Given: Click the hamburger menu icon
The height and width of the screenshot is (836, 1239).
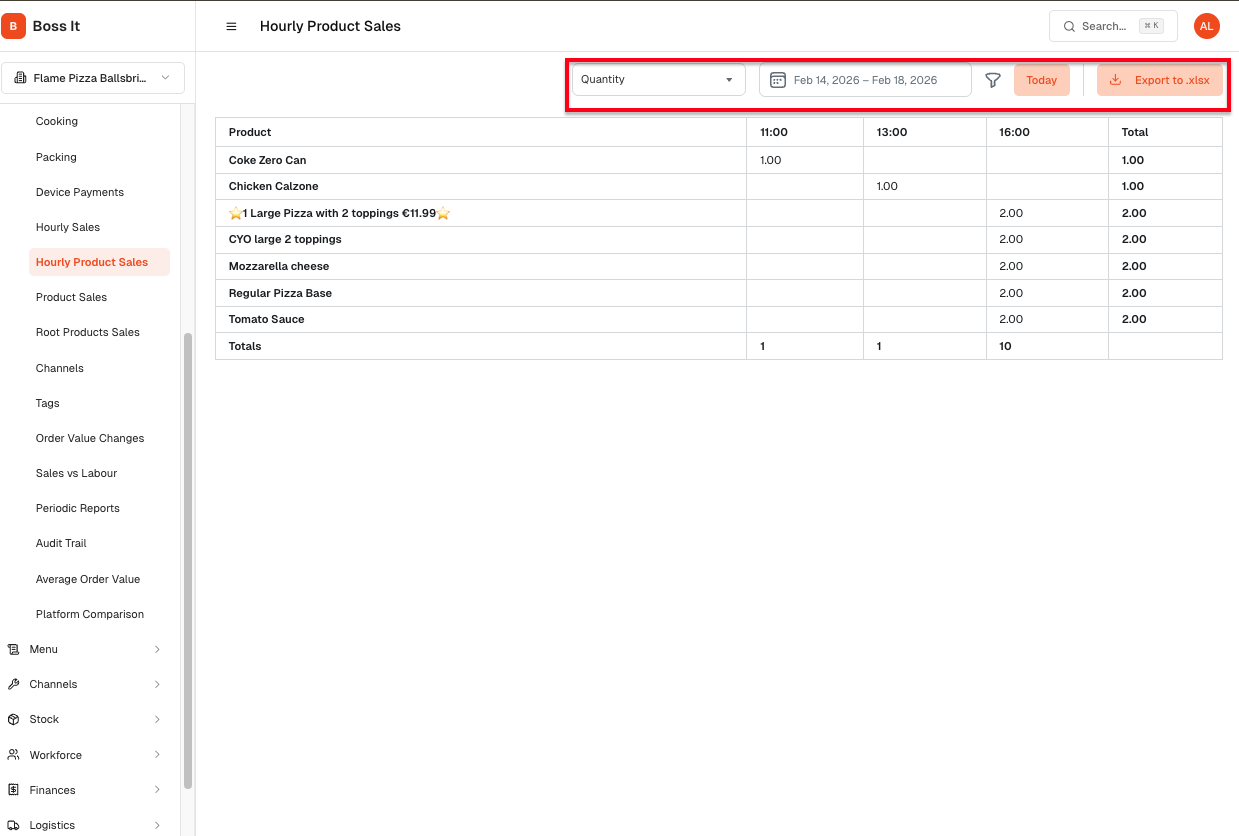Looking at the screenshot, I should pyautogui.click(x=231, y=26).
